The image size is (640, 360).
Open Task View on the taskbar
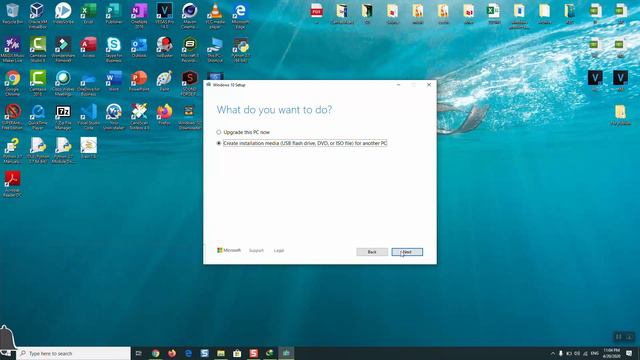[x=138, y=353]
